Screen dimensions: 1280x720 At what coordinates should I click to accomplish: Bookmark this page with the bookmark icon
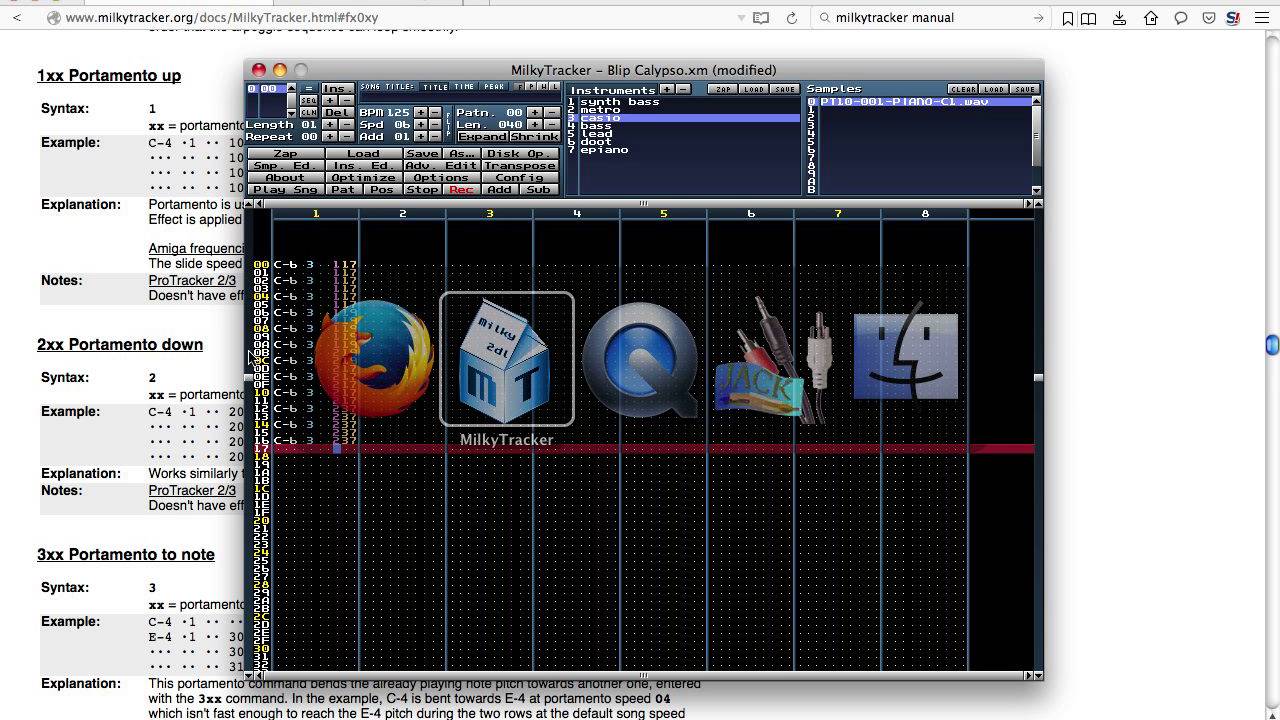pyautogui.click(x=1068, y=18)
